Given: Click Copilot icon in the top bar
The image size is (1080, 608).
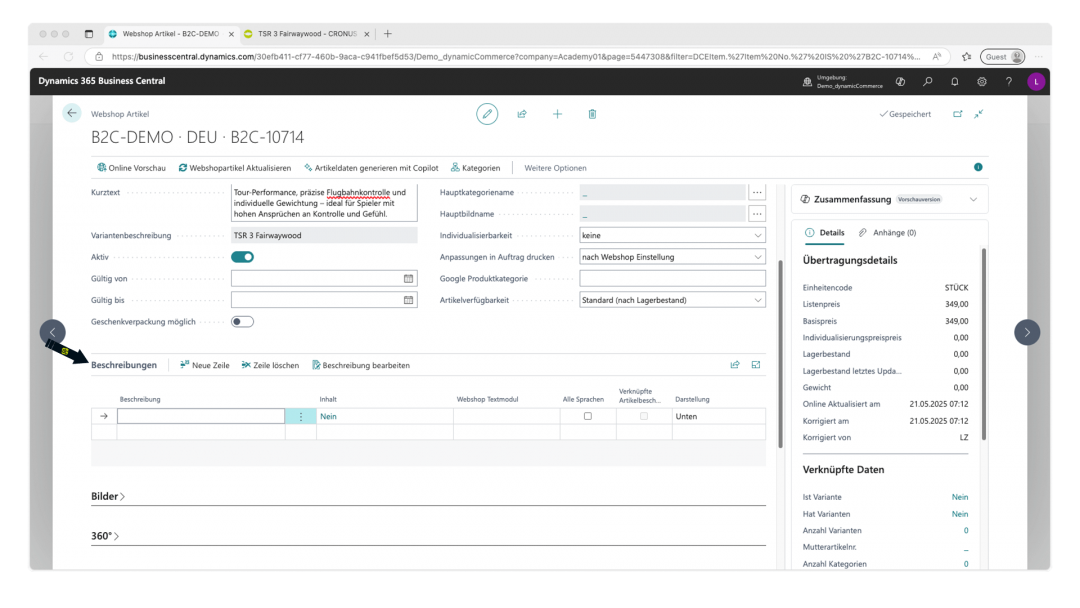Looking at the screenshot, I should pos(900,81).
